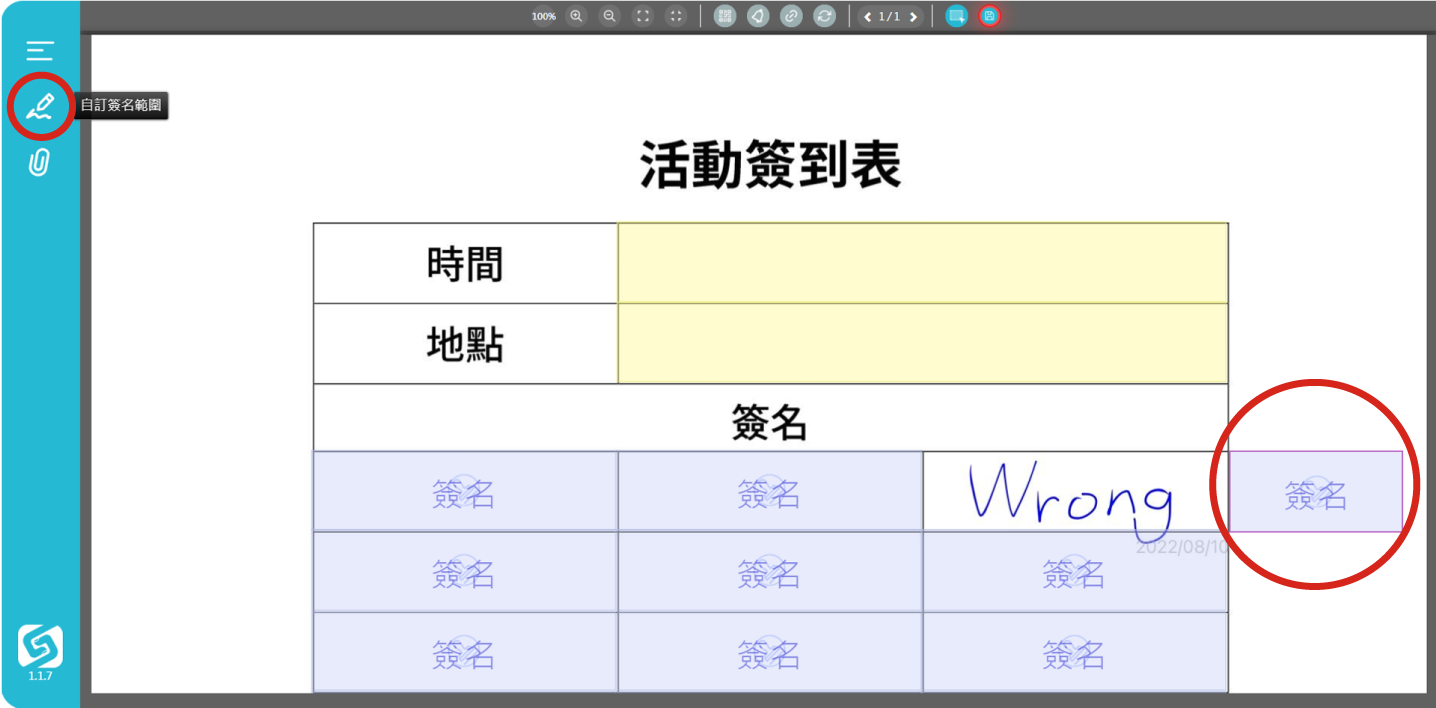
Task: Save the document with the disk icon
Action: (989, 16)
